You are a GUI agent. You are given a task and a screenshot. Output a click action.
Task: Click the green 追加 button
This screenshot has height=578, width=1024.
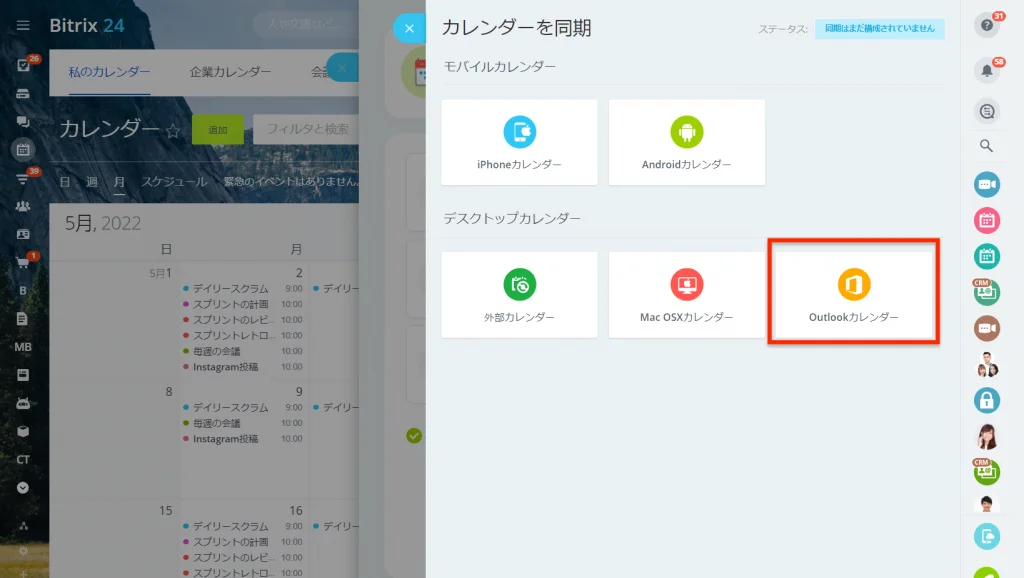coord(217,129)
